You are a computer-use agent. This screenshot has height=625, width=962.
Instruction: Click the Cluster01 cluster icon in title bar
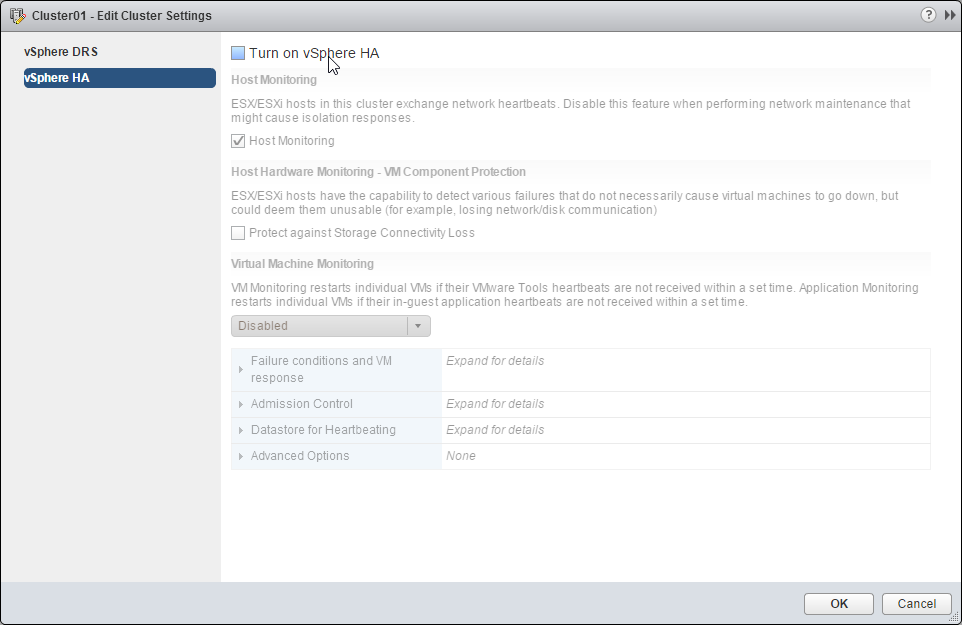16,16
